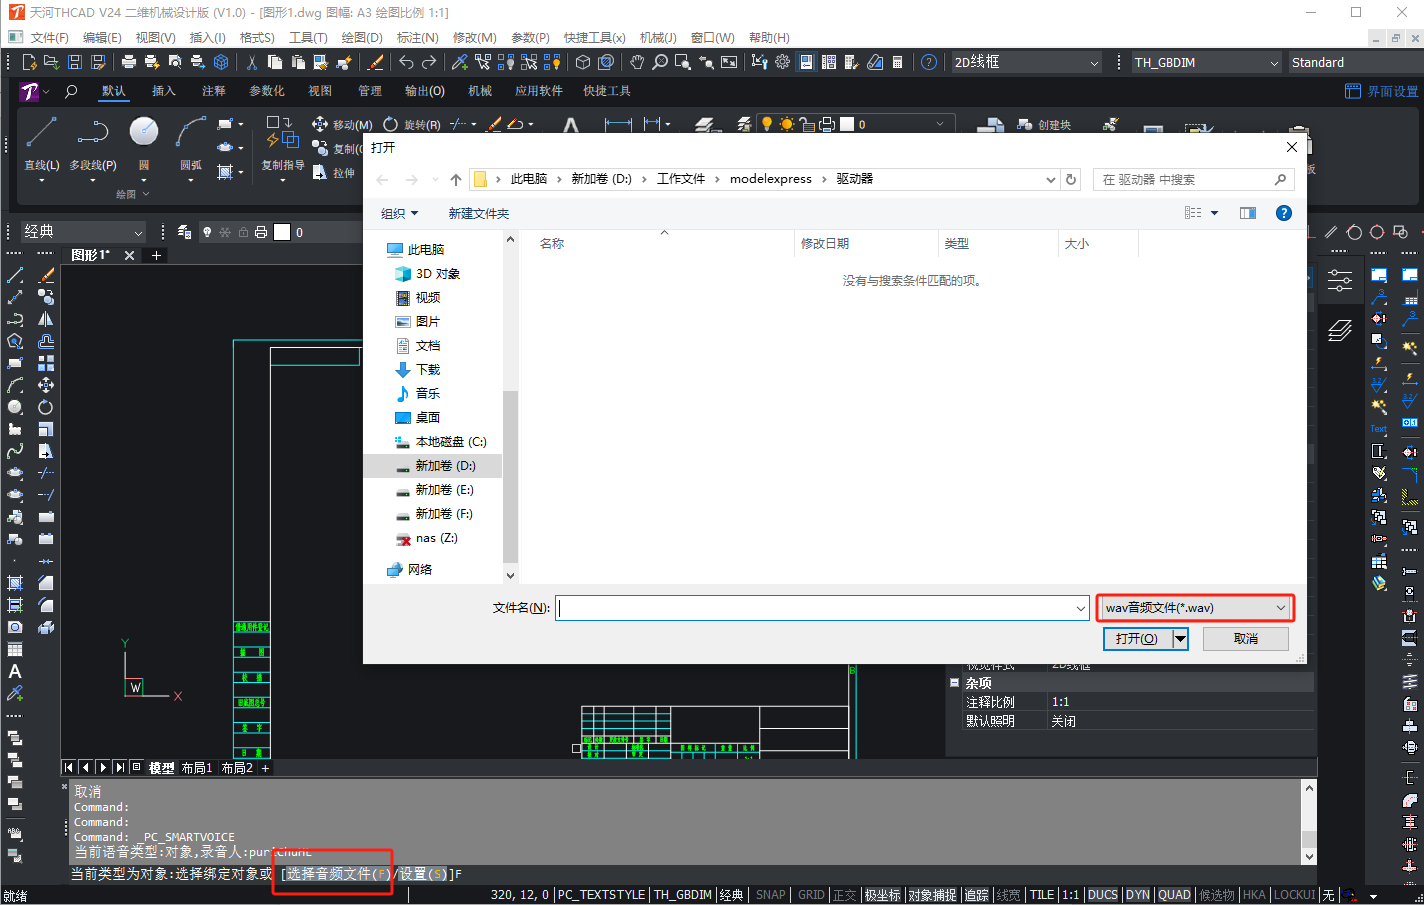Click the white layer color swatch in ribbon

pyautogui.click(x=847, y=124)
